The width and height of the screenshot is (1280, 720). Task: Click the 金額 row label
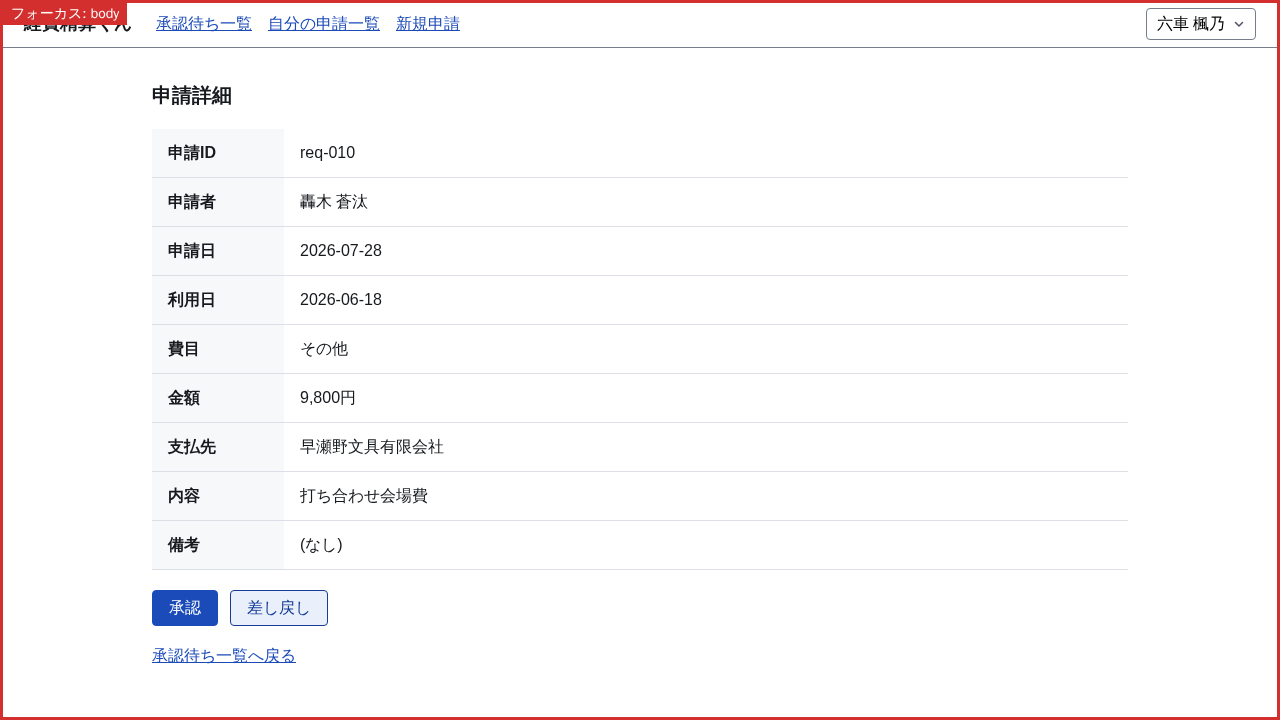(x=184, y=398)
